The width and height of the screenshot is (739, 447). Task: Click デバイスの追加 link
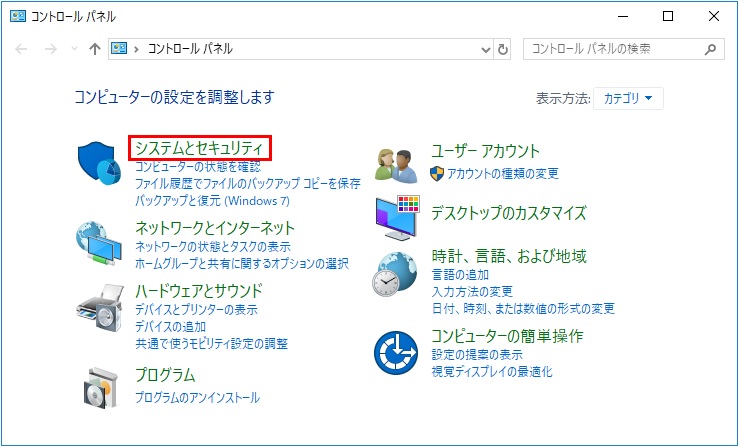tap(170, 326)
